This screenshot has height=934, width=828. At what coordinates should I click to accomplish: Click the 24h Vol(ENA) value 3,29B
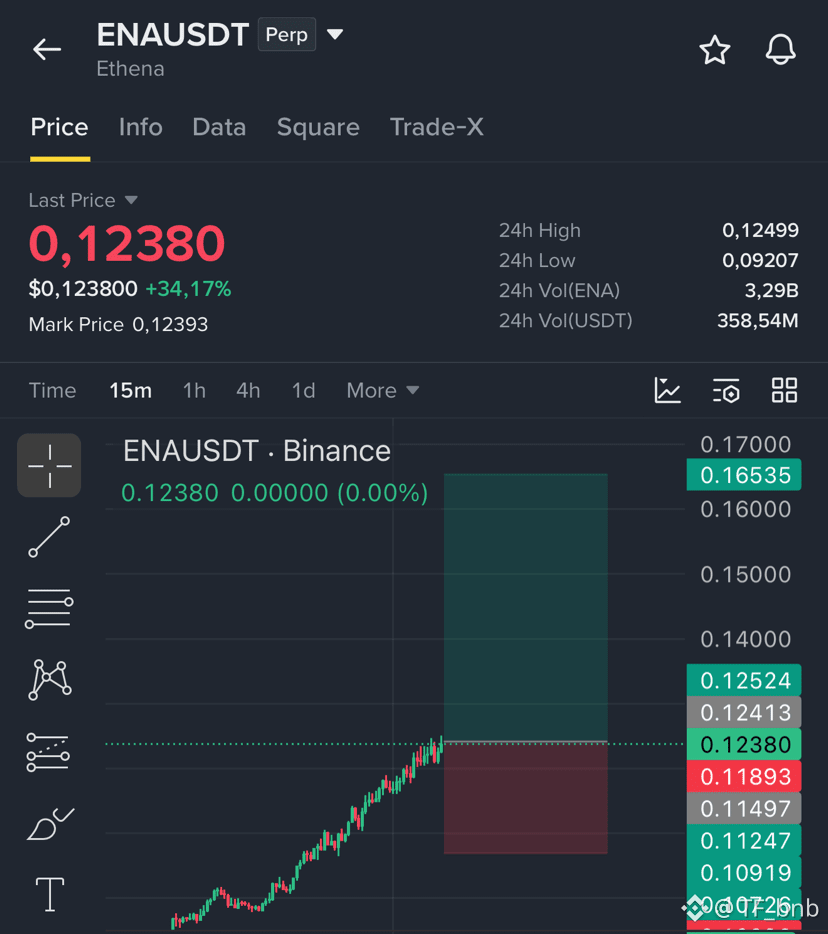coord(771,291)
